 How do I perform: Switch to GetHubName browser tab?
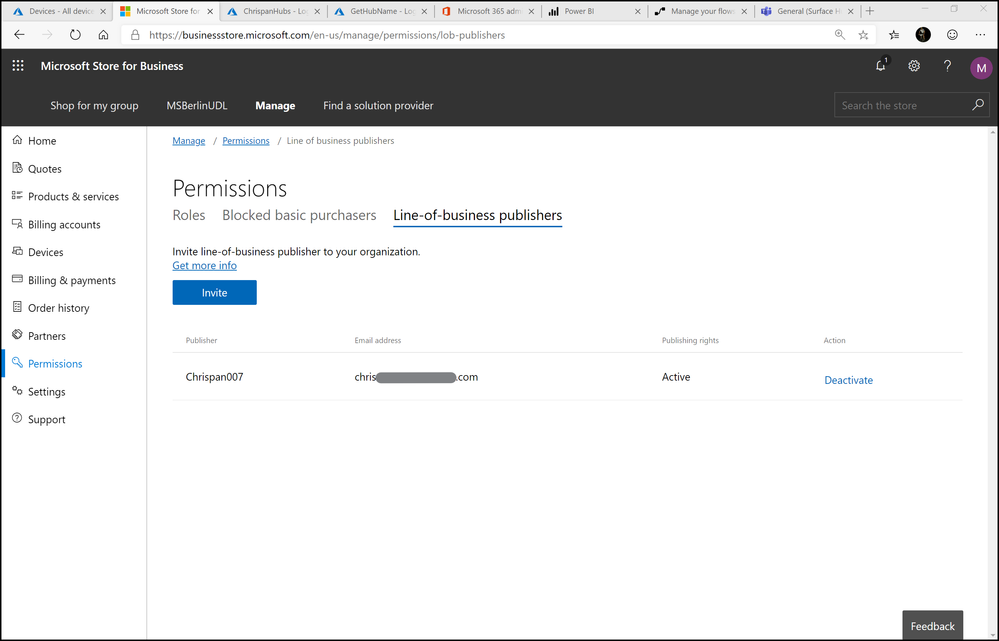pos(381,11)
